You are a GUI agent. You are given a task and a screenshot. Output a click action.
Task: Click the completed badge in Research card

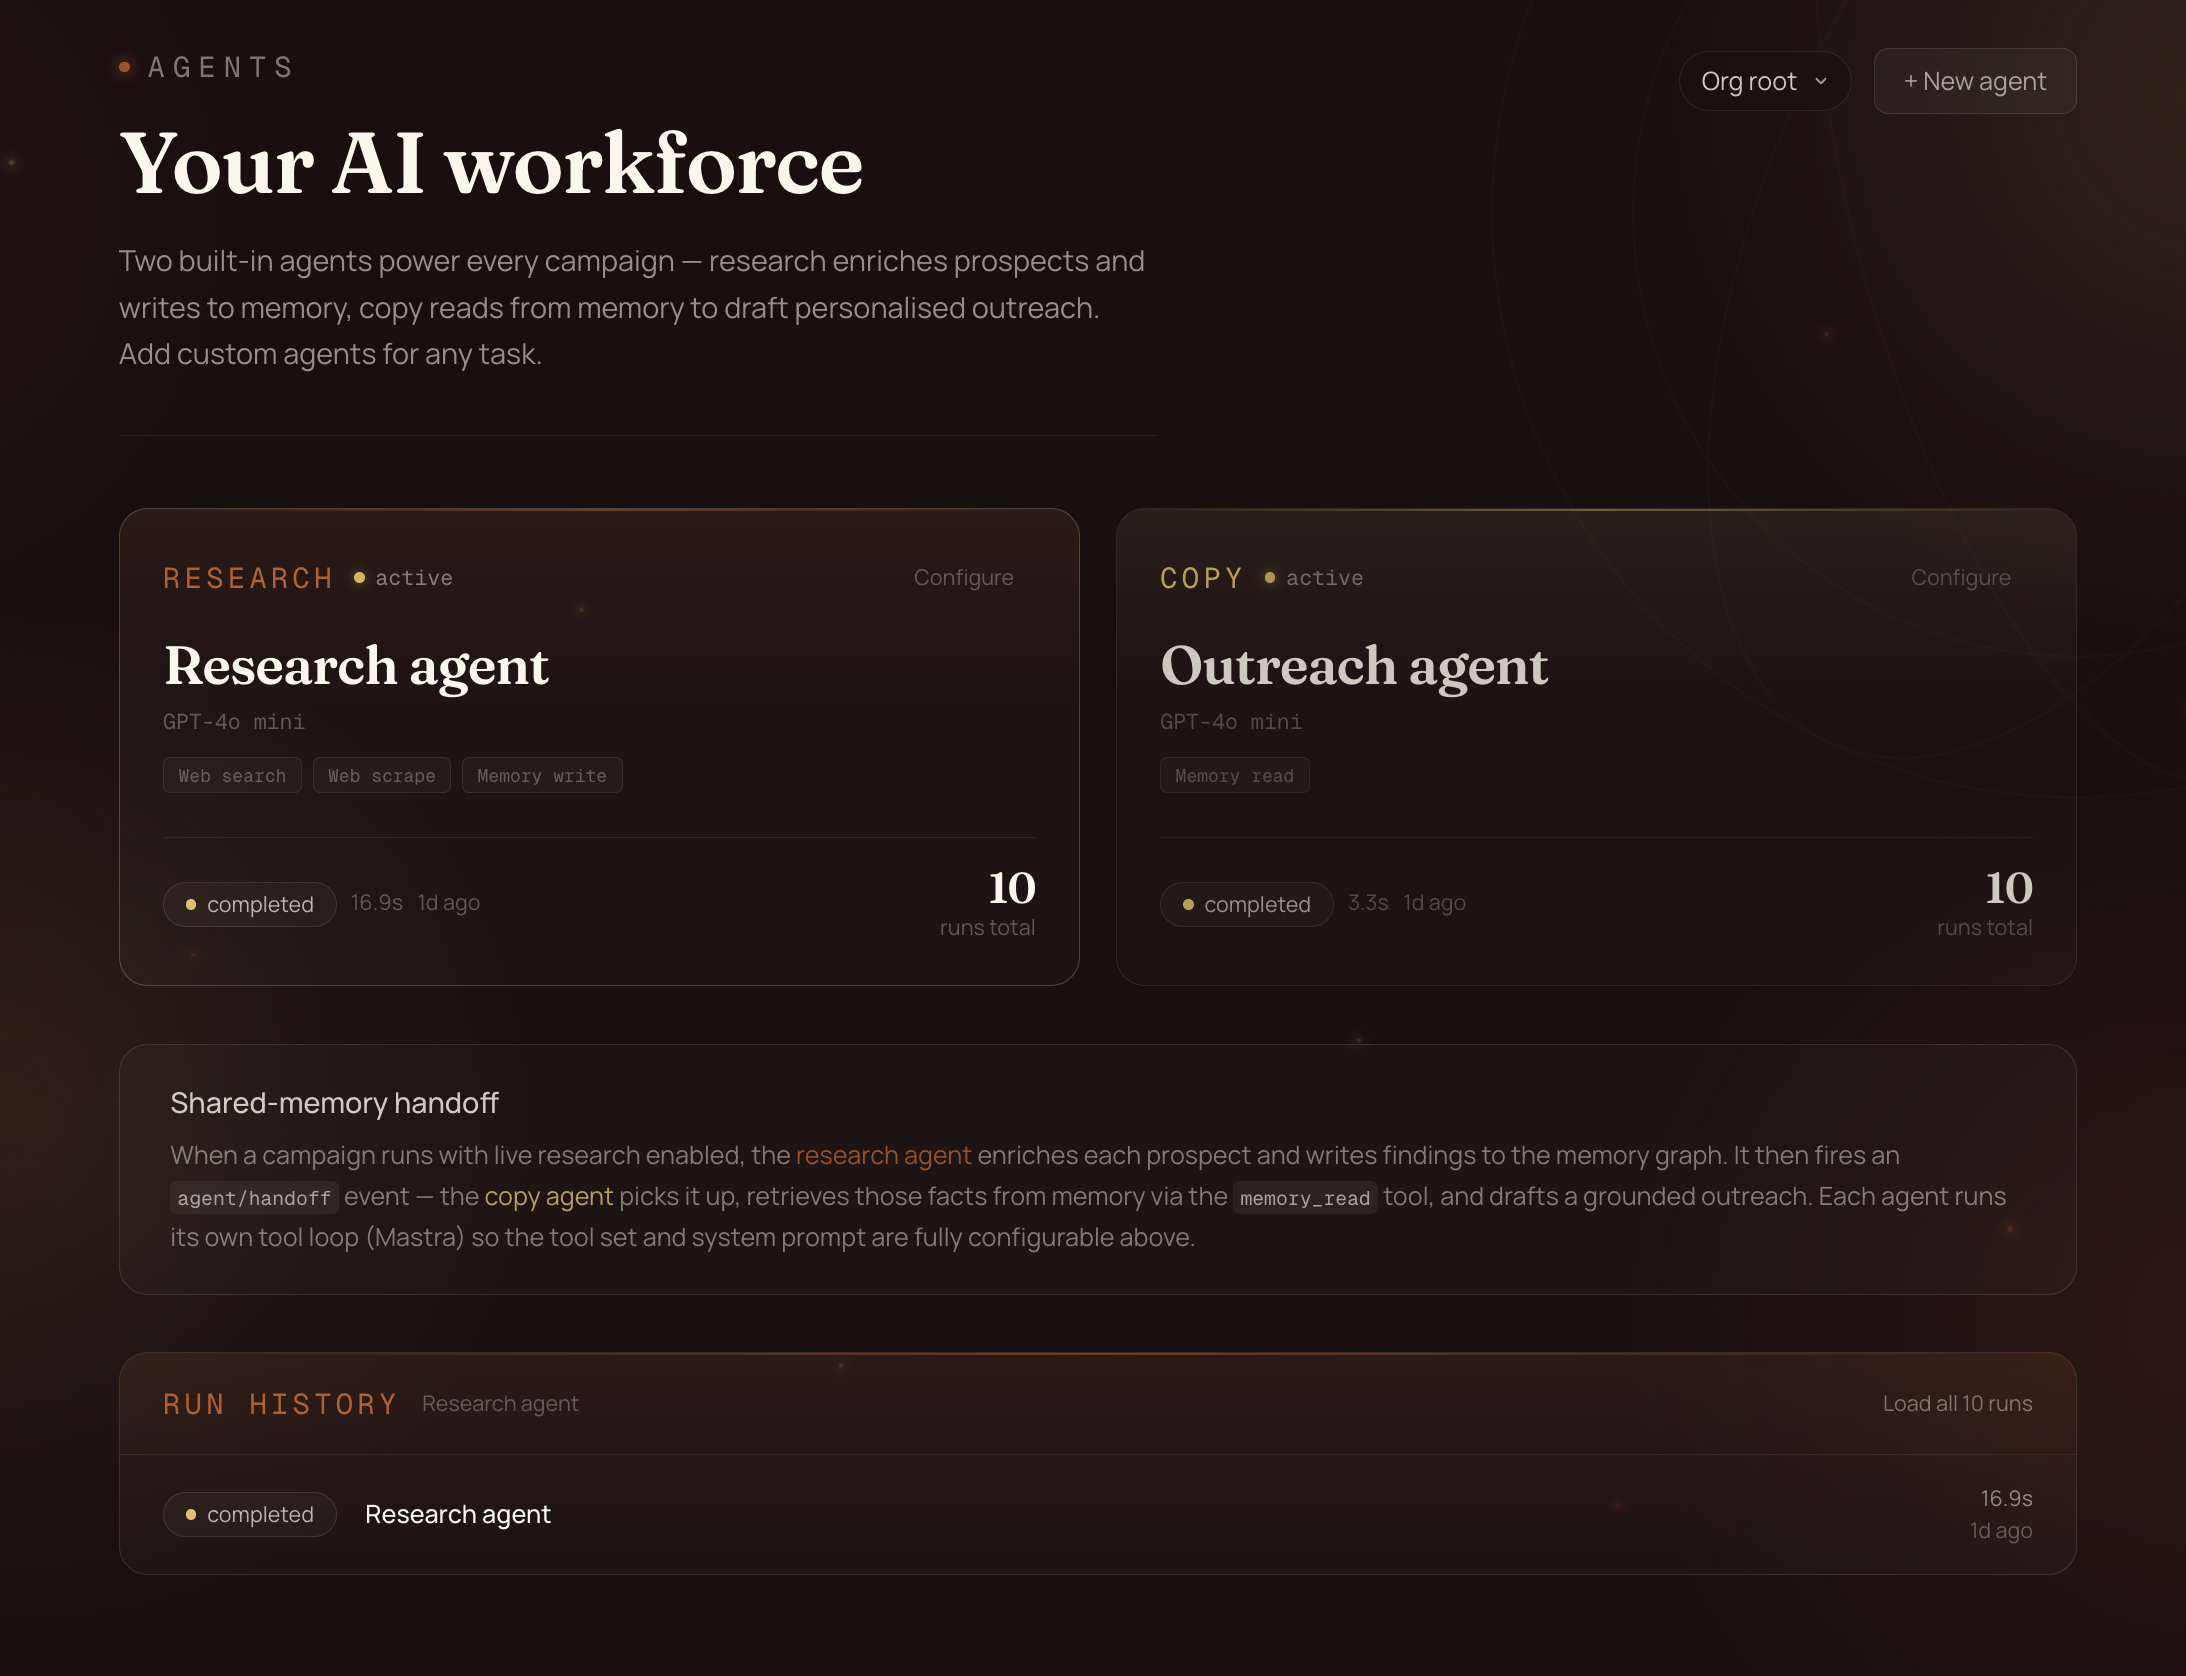click(x=250, y=904)
